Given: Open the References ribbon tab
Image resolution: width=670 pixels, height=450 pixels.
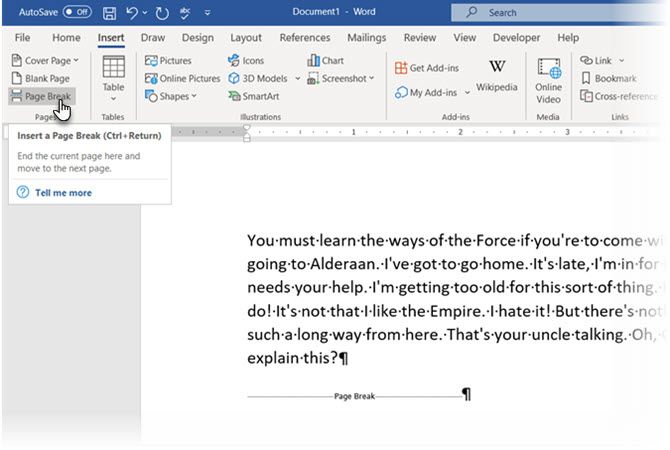Looking at the screenshot, I should pyautogui.click(x=304, y=38).
